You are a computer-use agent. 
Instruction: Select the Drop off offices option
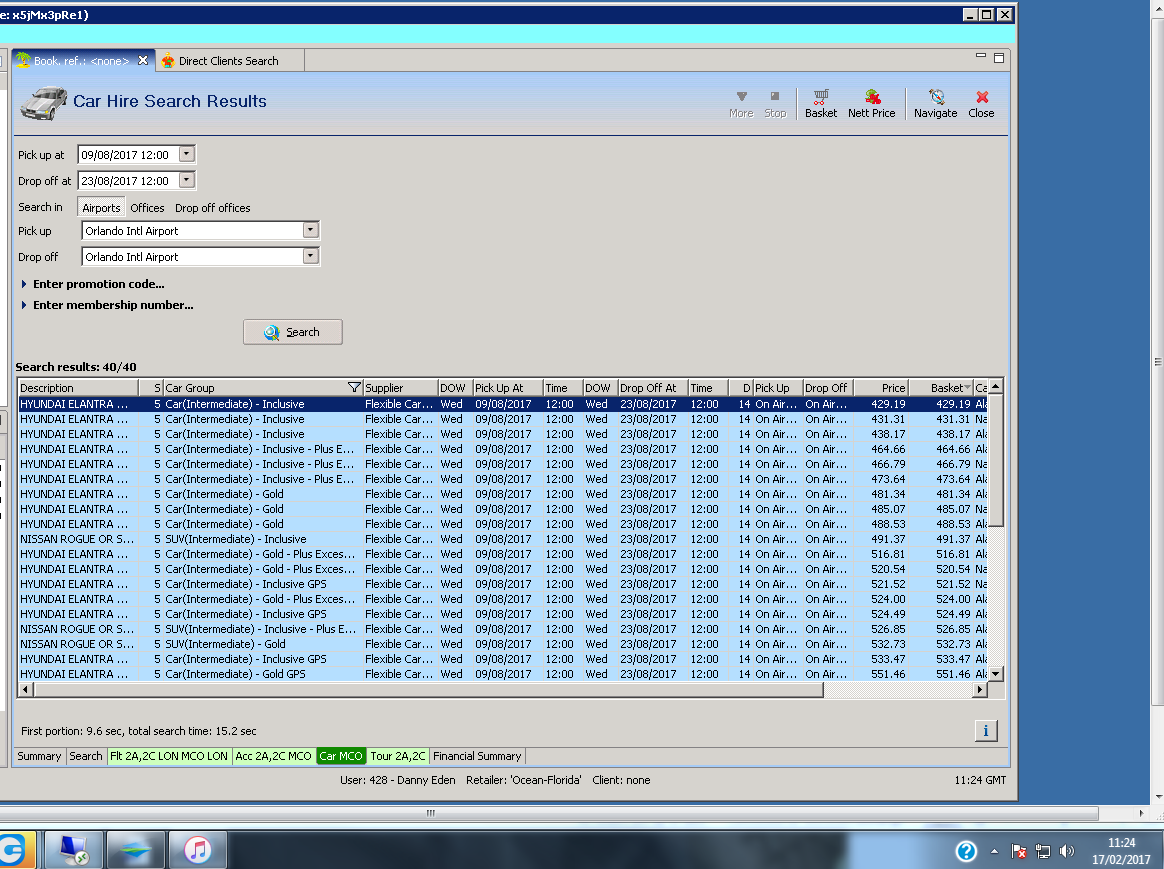(x=212, y=208)
